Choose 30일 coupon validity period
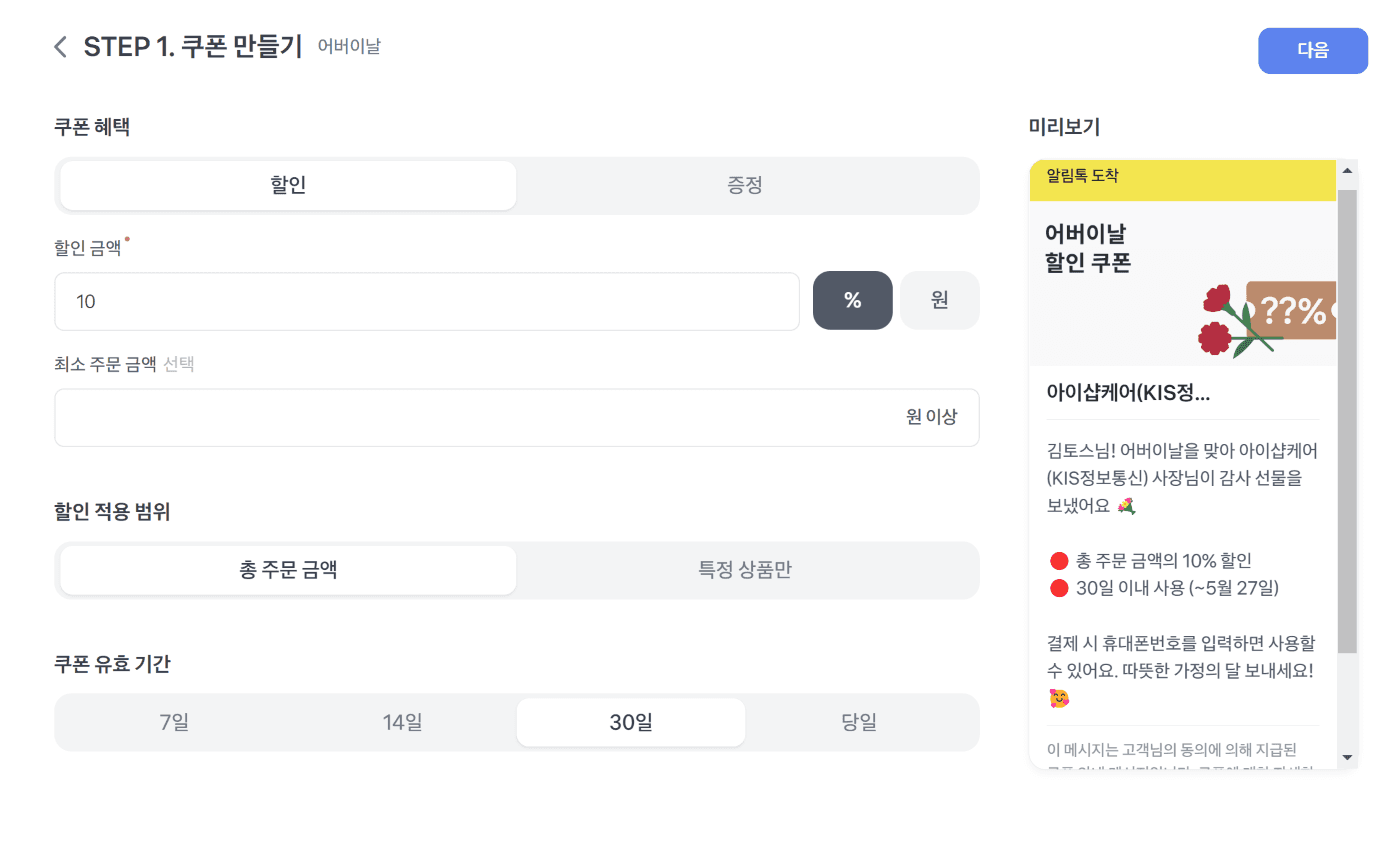The image size is (1400, 867). [x=630, y=721]
